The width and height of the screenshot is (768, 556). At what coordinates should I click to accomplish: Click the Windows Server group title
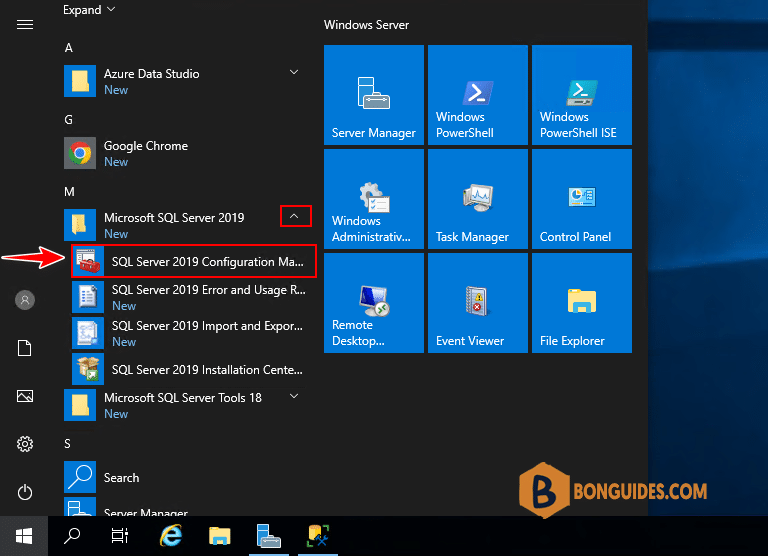point(366,25)
